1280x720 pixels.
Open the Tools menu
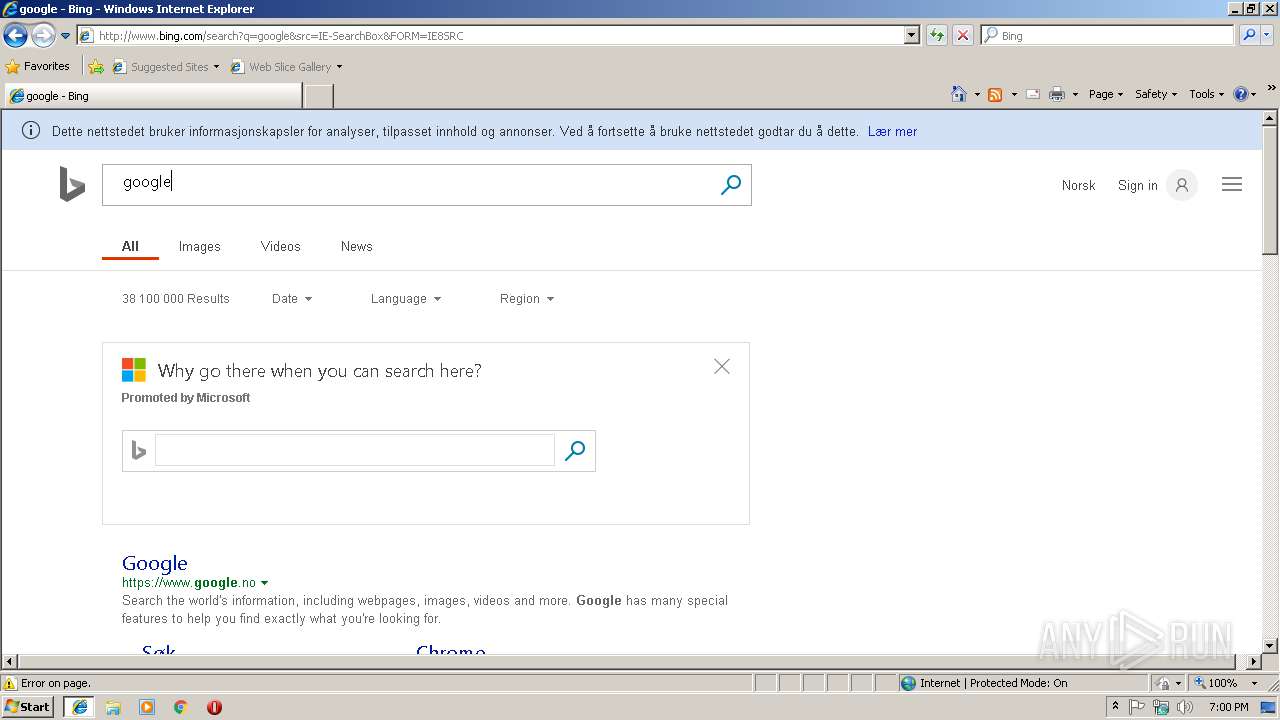point(1206,94)
